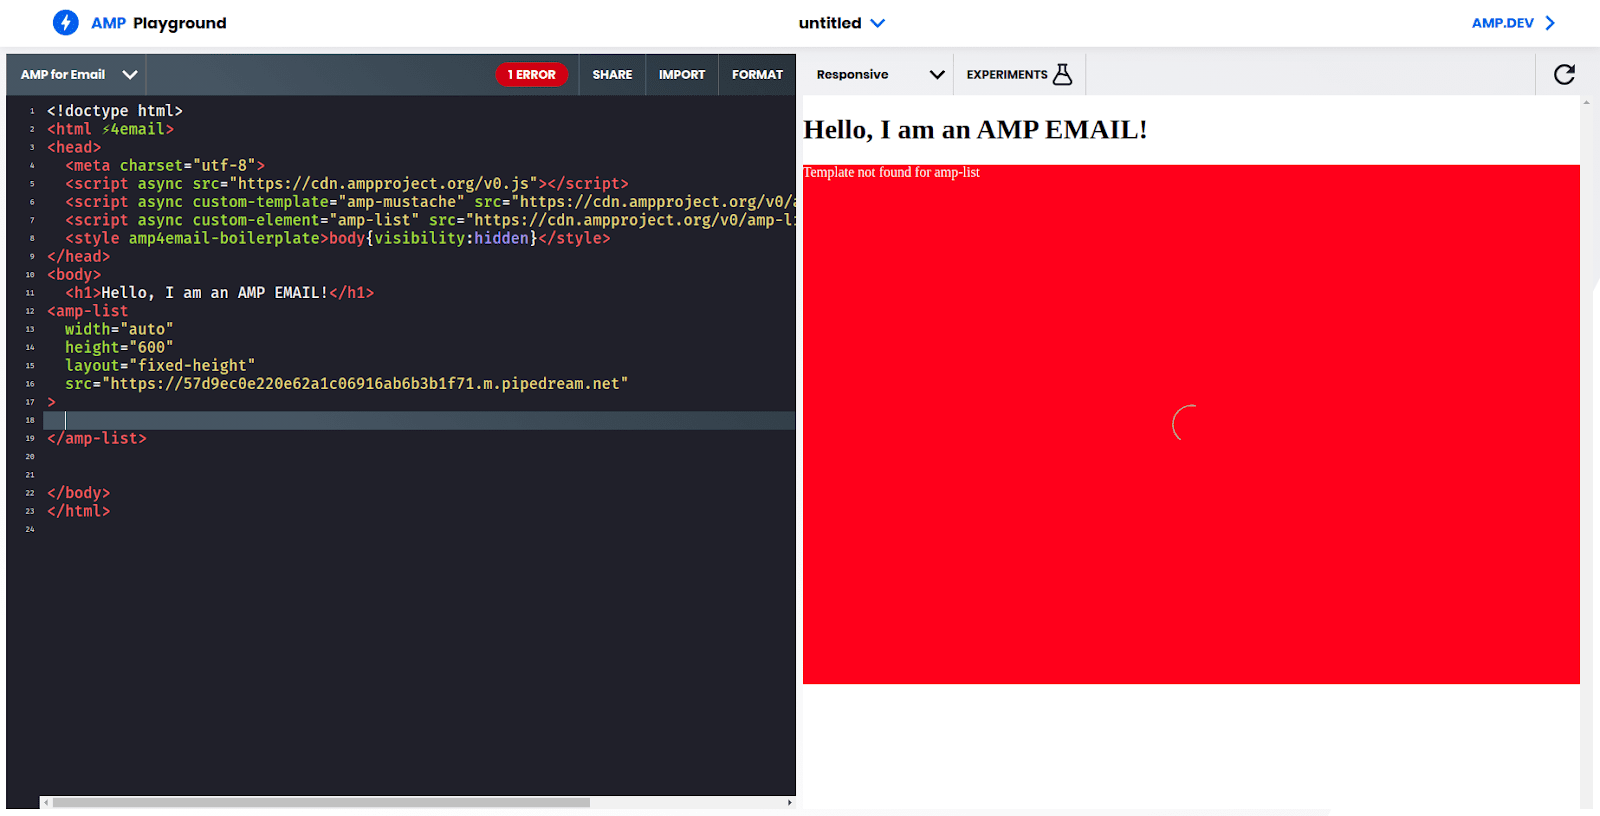Viewport: 1600px width, 816px height.
Task: Click the <h1>Hello, I am an AMP EMAIL! code line
Action: pos(220,293)
